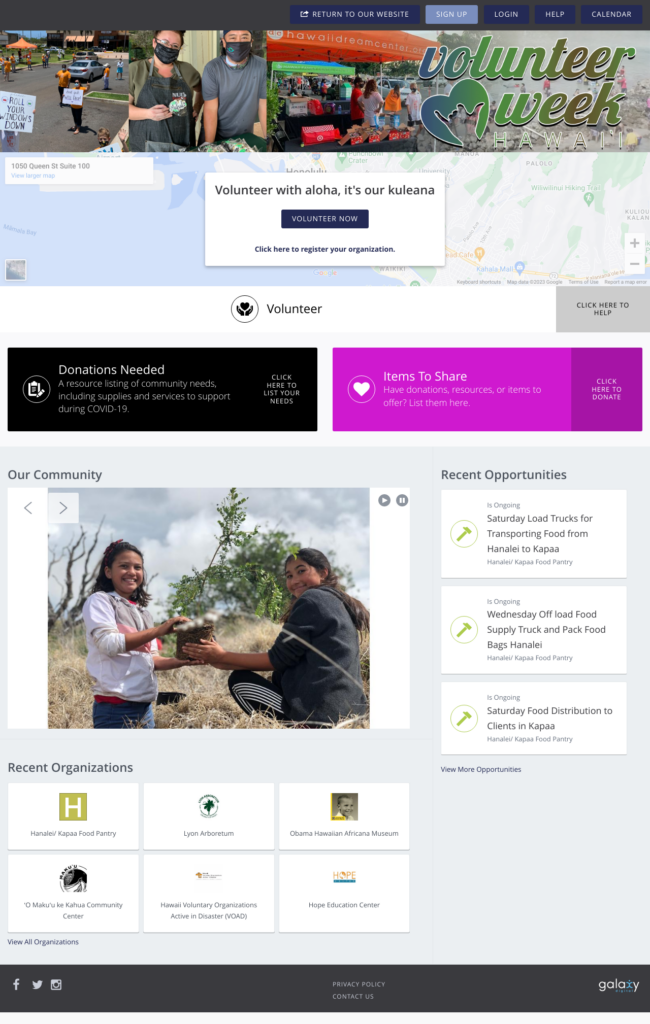650x1024 pixels.
Task: Open the Calendar menu item
Action: coord(611,14)
